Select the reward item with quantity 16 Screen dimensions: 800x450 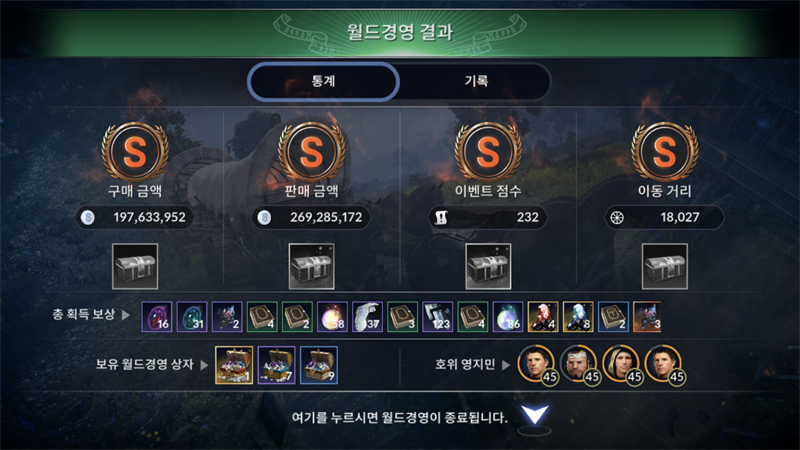click(157, 317)
